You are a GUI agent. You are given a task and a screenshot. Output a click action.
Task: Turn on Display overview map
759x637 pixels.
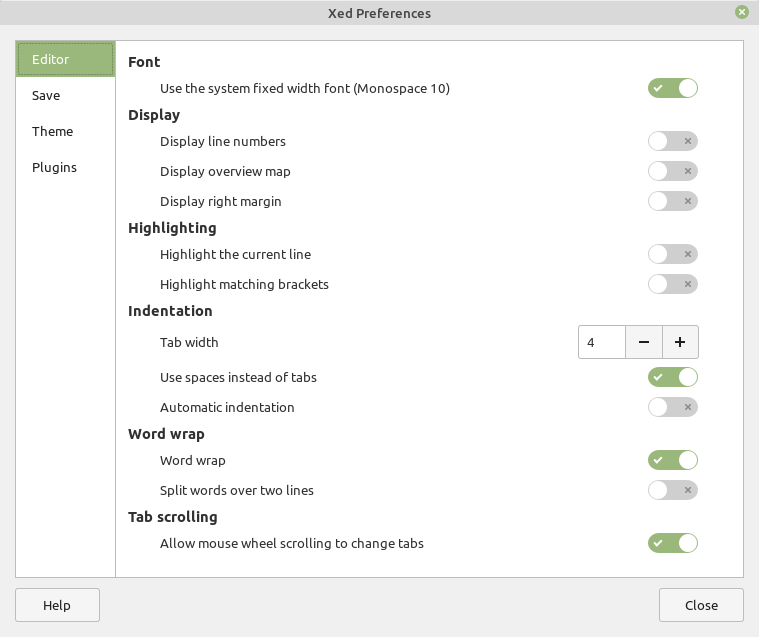coord(672,171)
